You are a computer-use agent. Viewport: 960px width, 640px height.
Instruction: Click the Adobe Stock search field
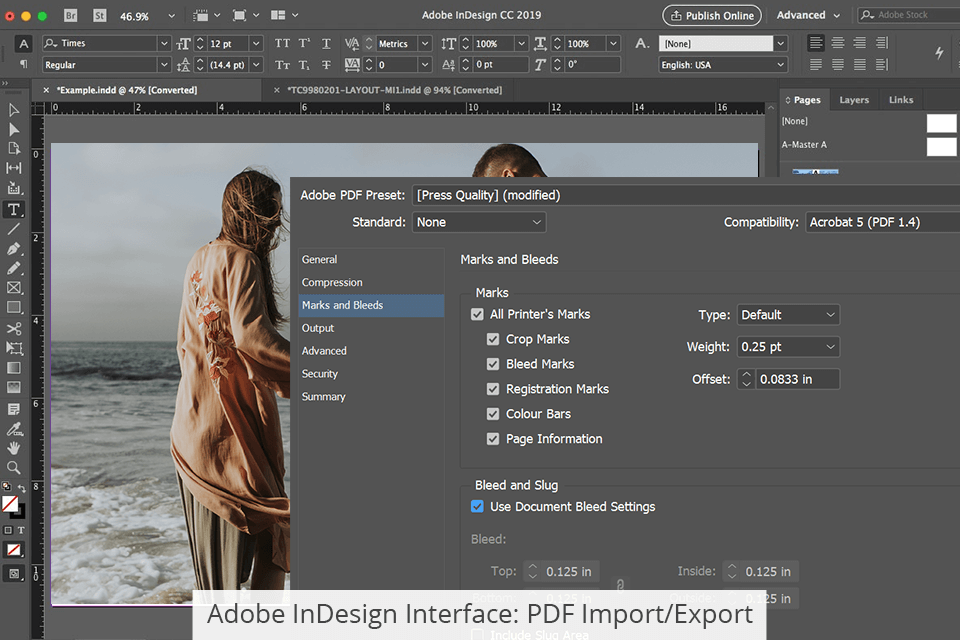click(909, 15)
